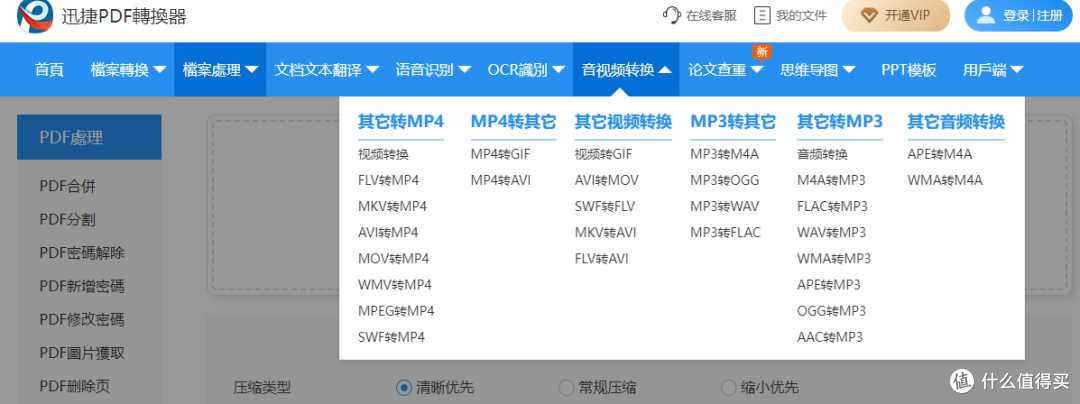Click the 其它转MP4 category heading
This screenshot has width=1080, height=404.
401,122
